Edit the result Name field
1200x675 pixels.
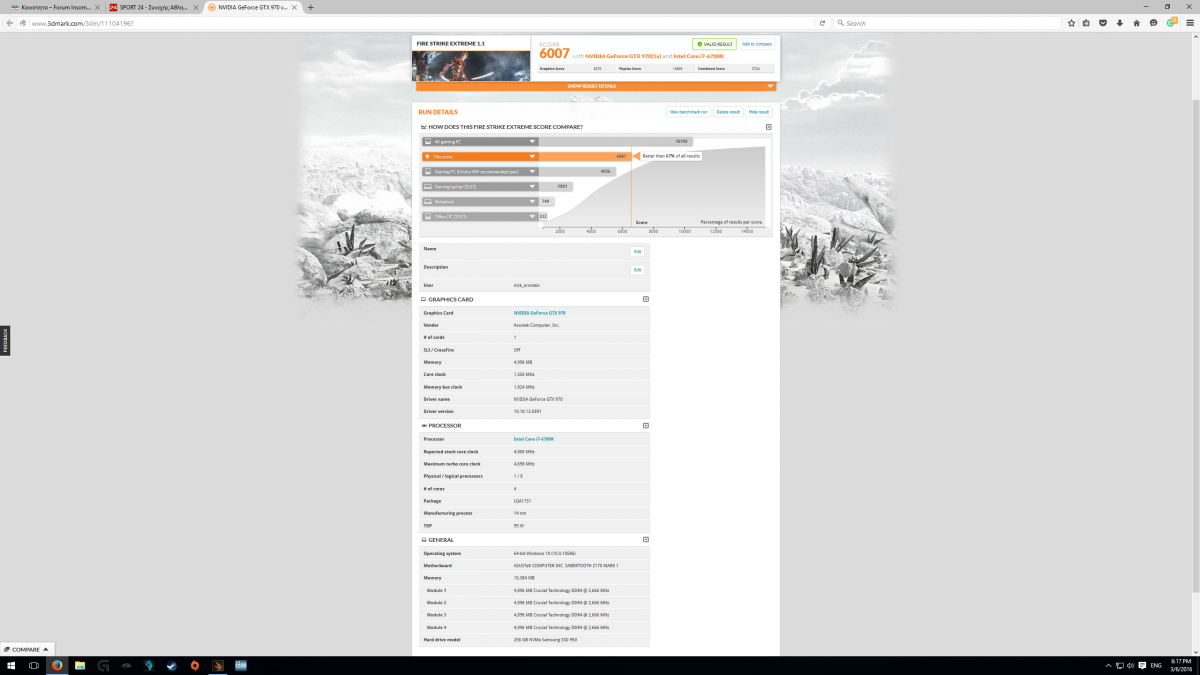637,252
